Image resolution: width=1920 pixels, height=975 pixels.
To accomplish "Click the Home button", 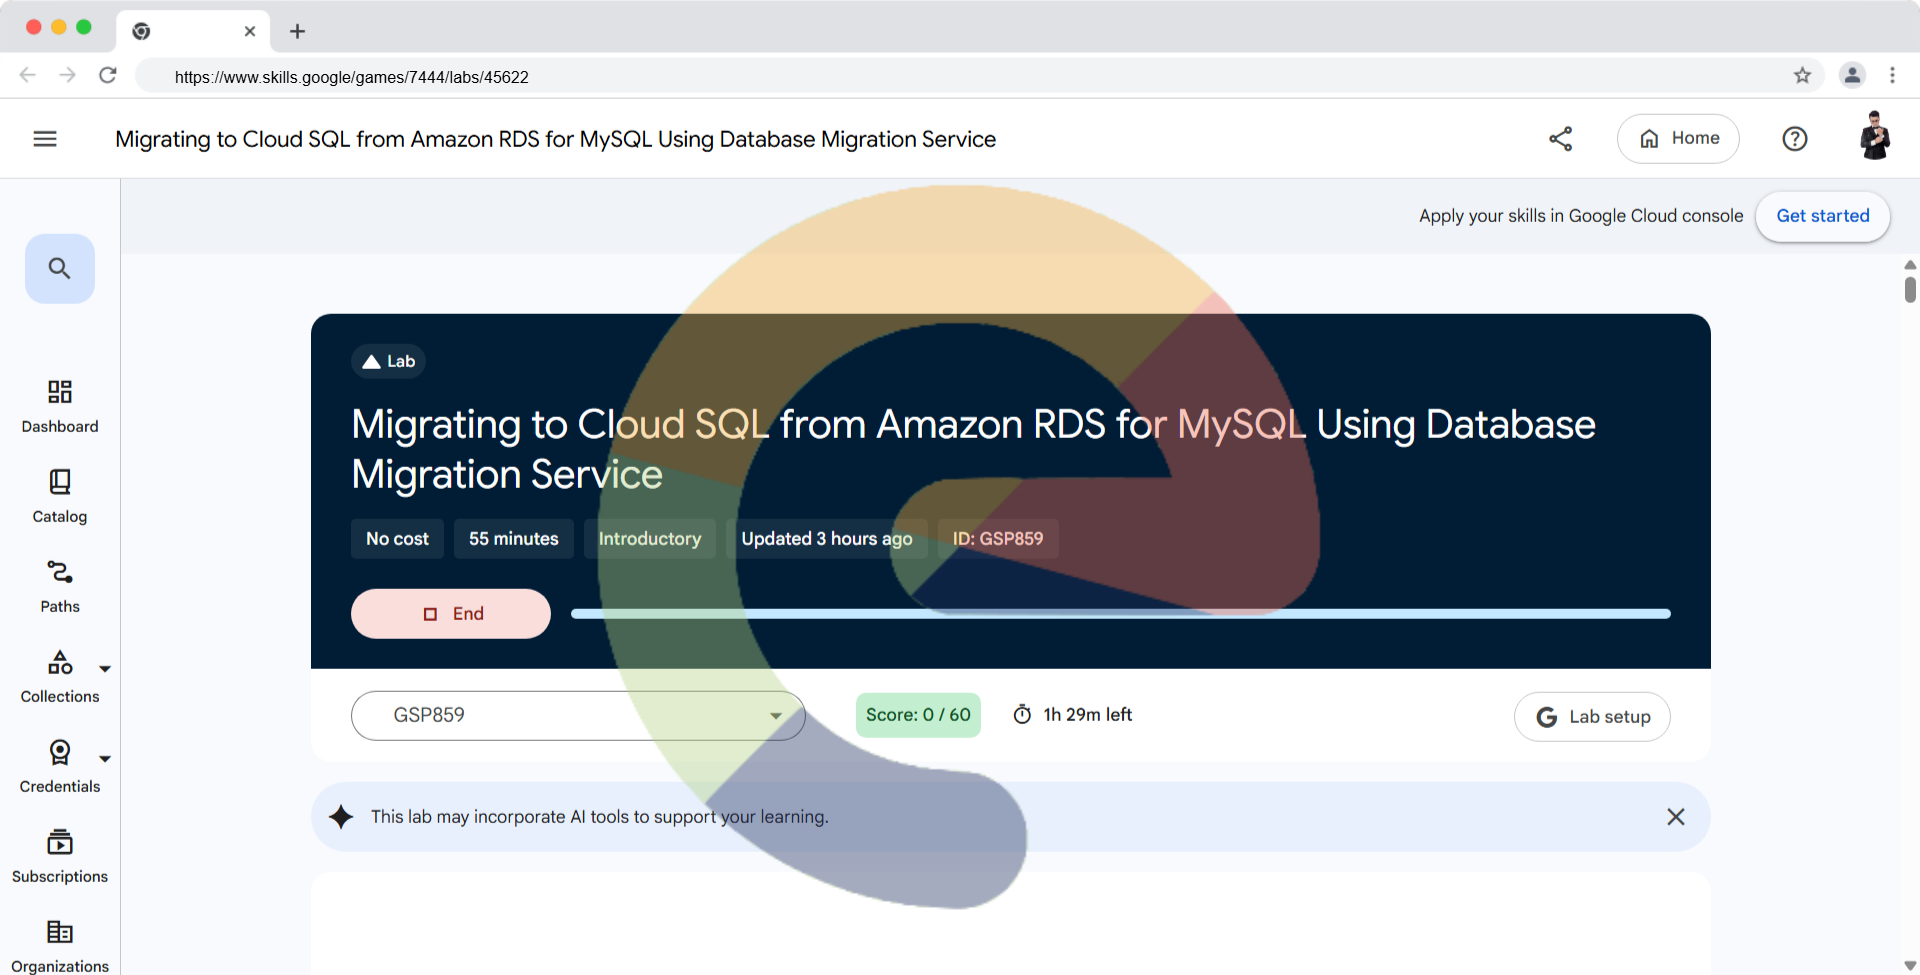I will click(1678, 139).
